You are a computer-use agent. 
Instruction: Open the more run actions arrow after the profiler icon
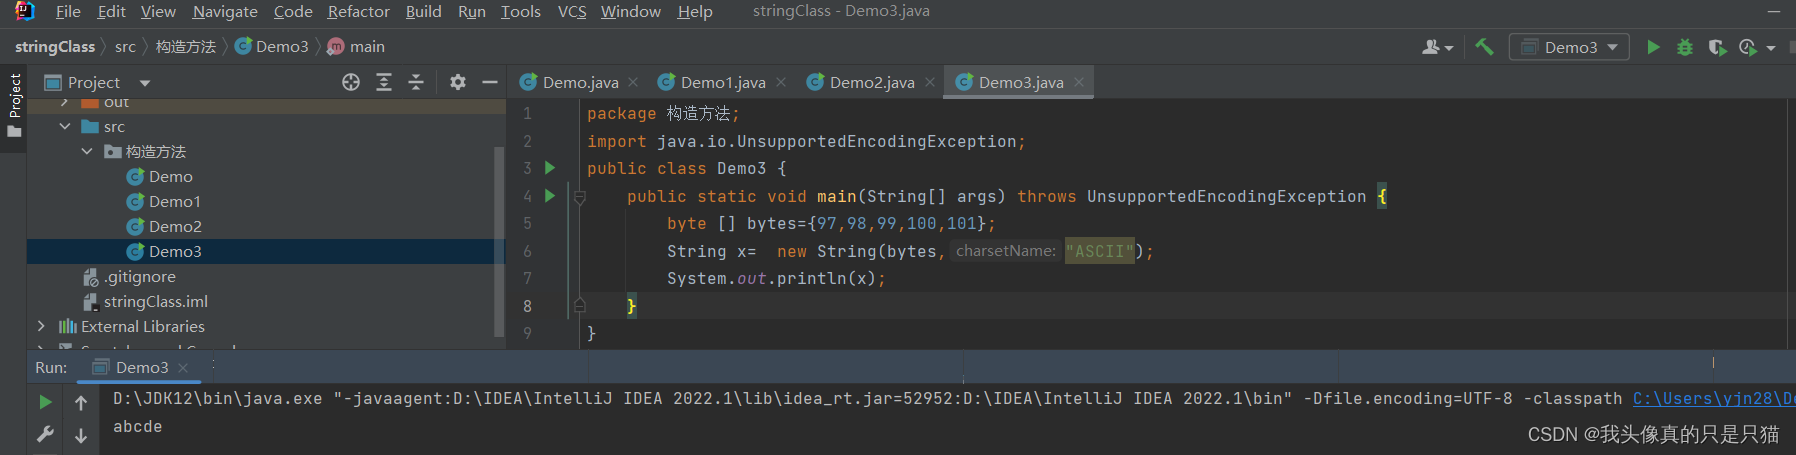[x=1771, y=48]
